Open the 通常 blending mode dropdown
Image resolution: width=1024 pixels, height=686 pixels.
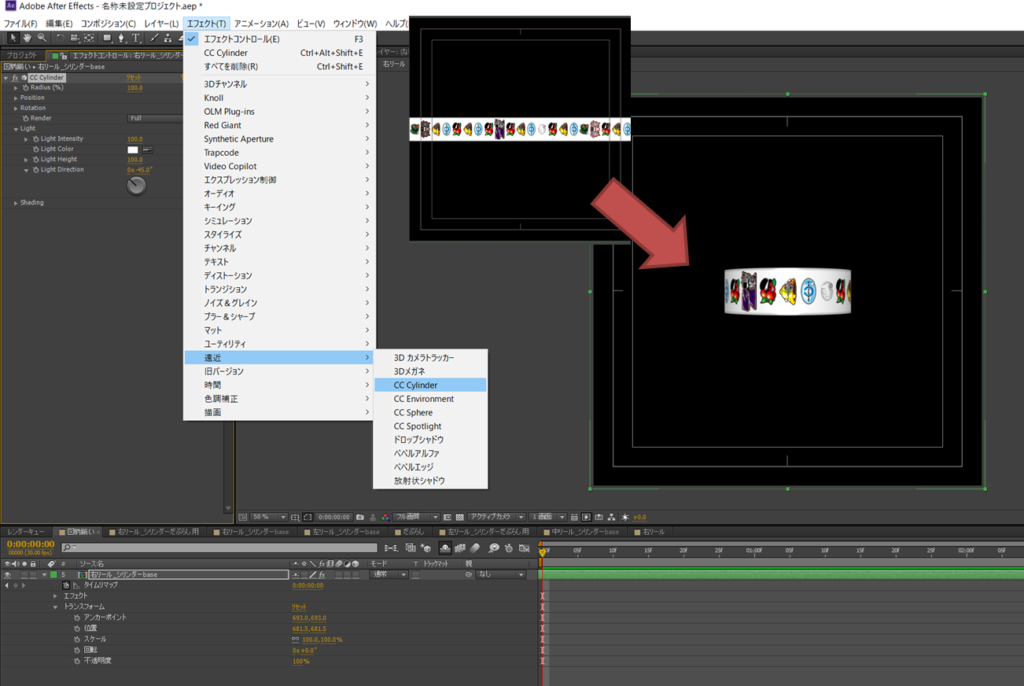(x=389, y=575)
